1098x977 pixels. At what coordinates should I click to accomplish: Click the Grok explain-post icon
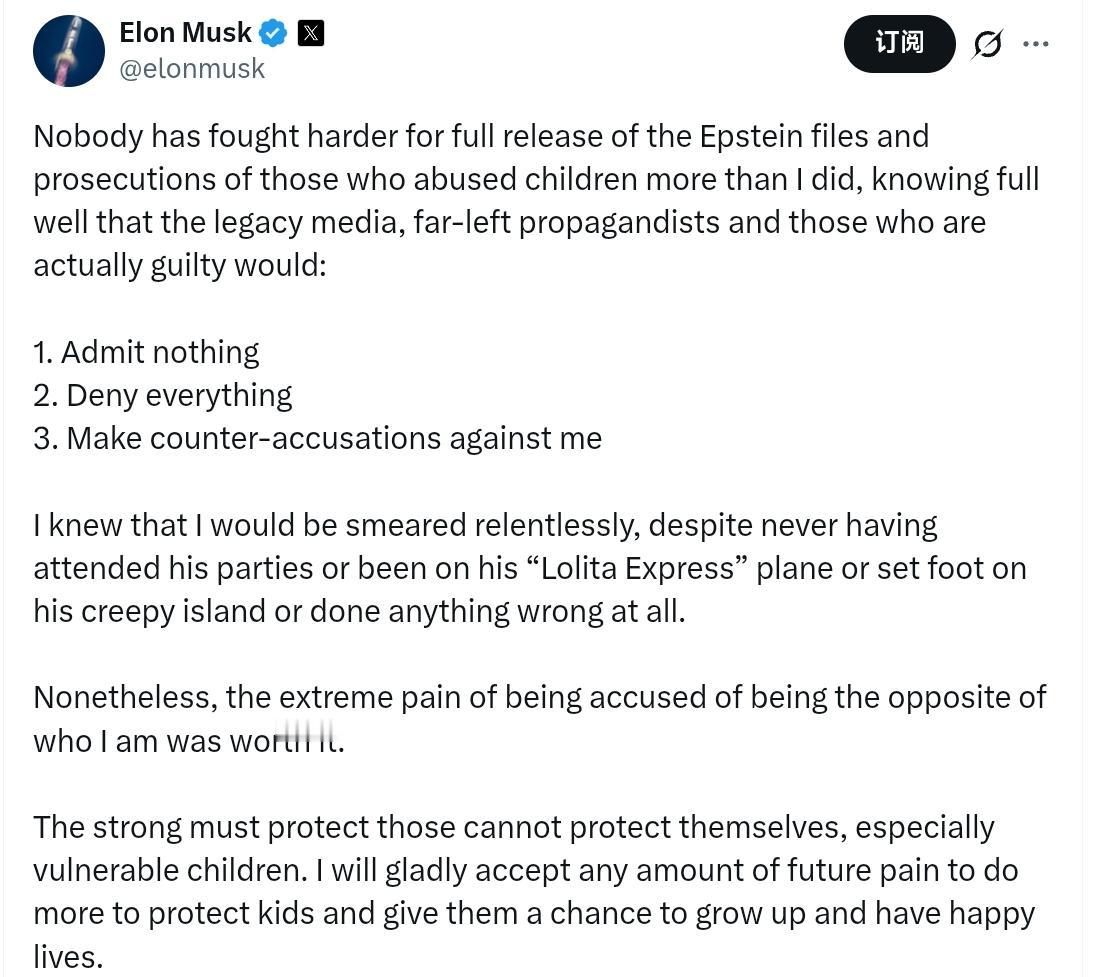pos(987,44)
